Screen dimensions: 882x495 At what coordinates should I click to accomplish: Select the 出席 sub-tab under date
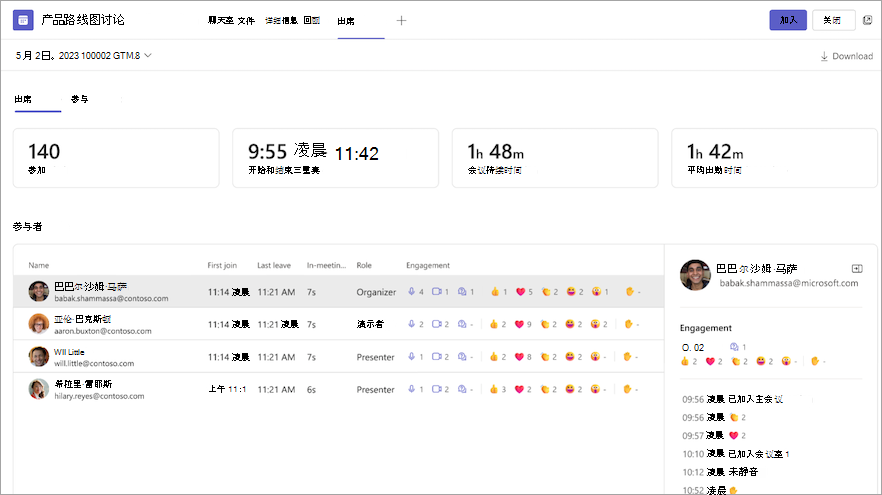[23, 100]
